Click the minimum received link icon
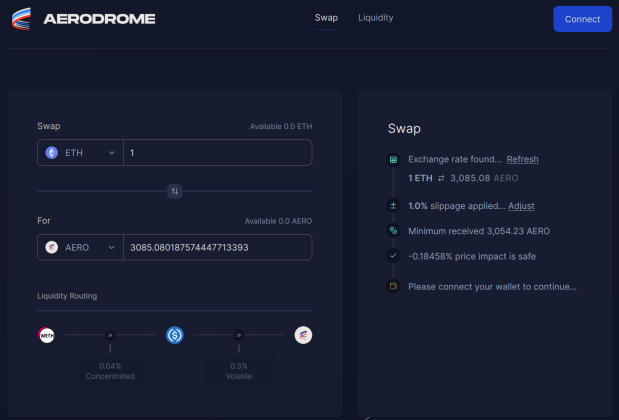This screenshot has height=420, width=619. tap(393, 231)
